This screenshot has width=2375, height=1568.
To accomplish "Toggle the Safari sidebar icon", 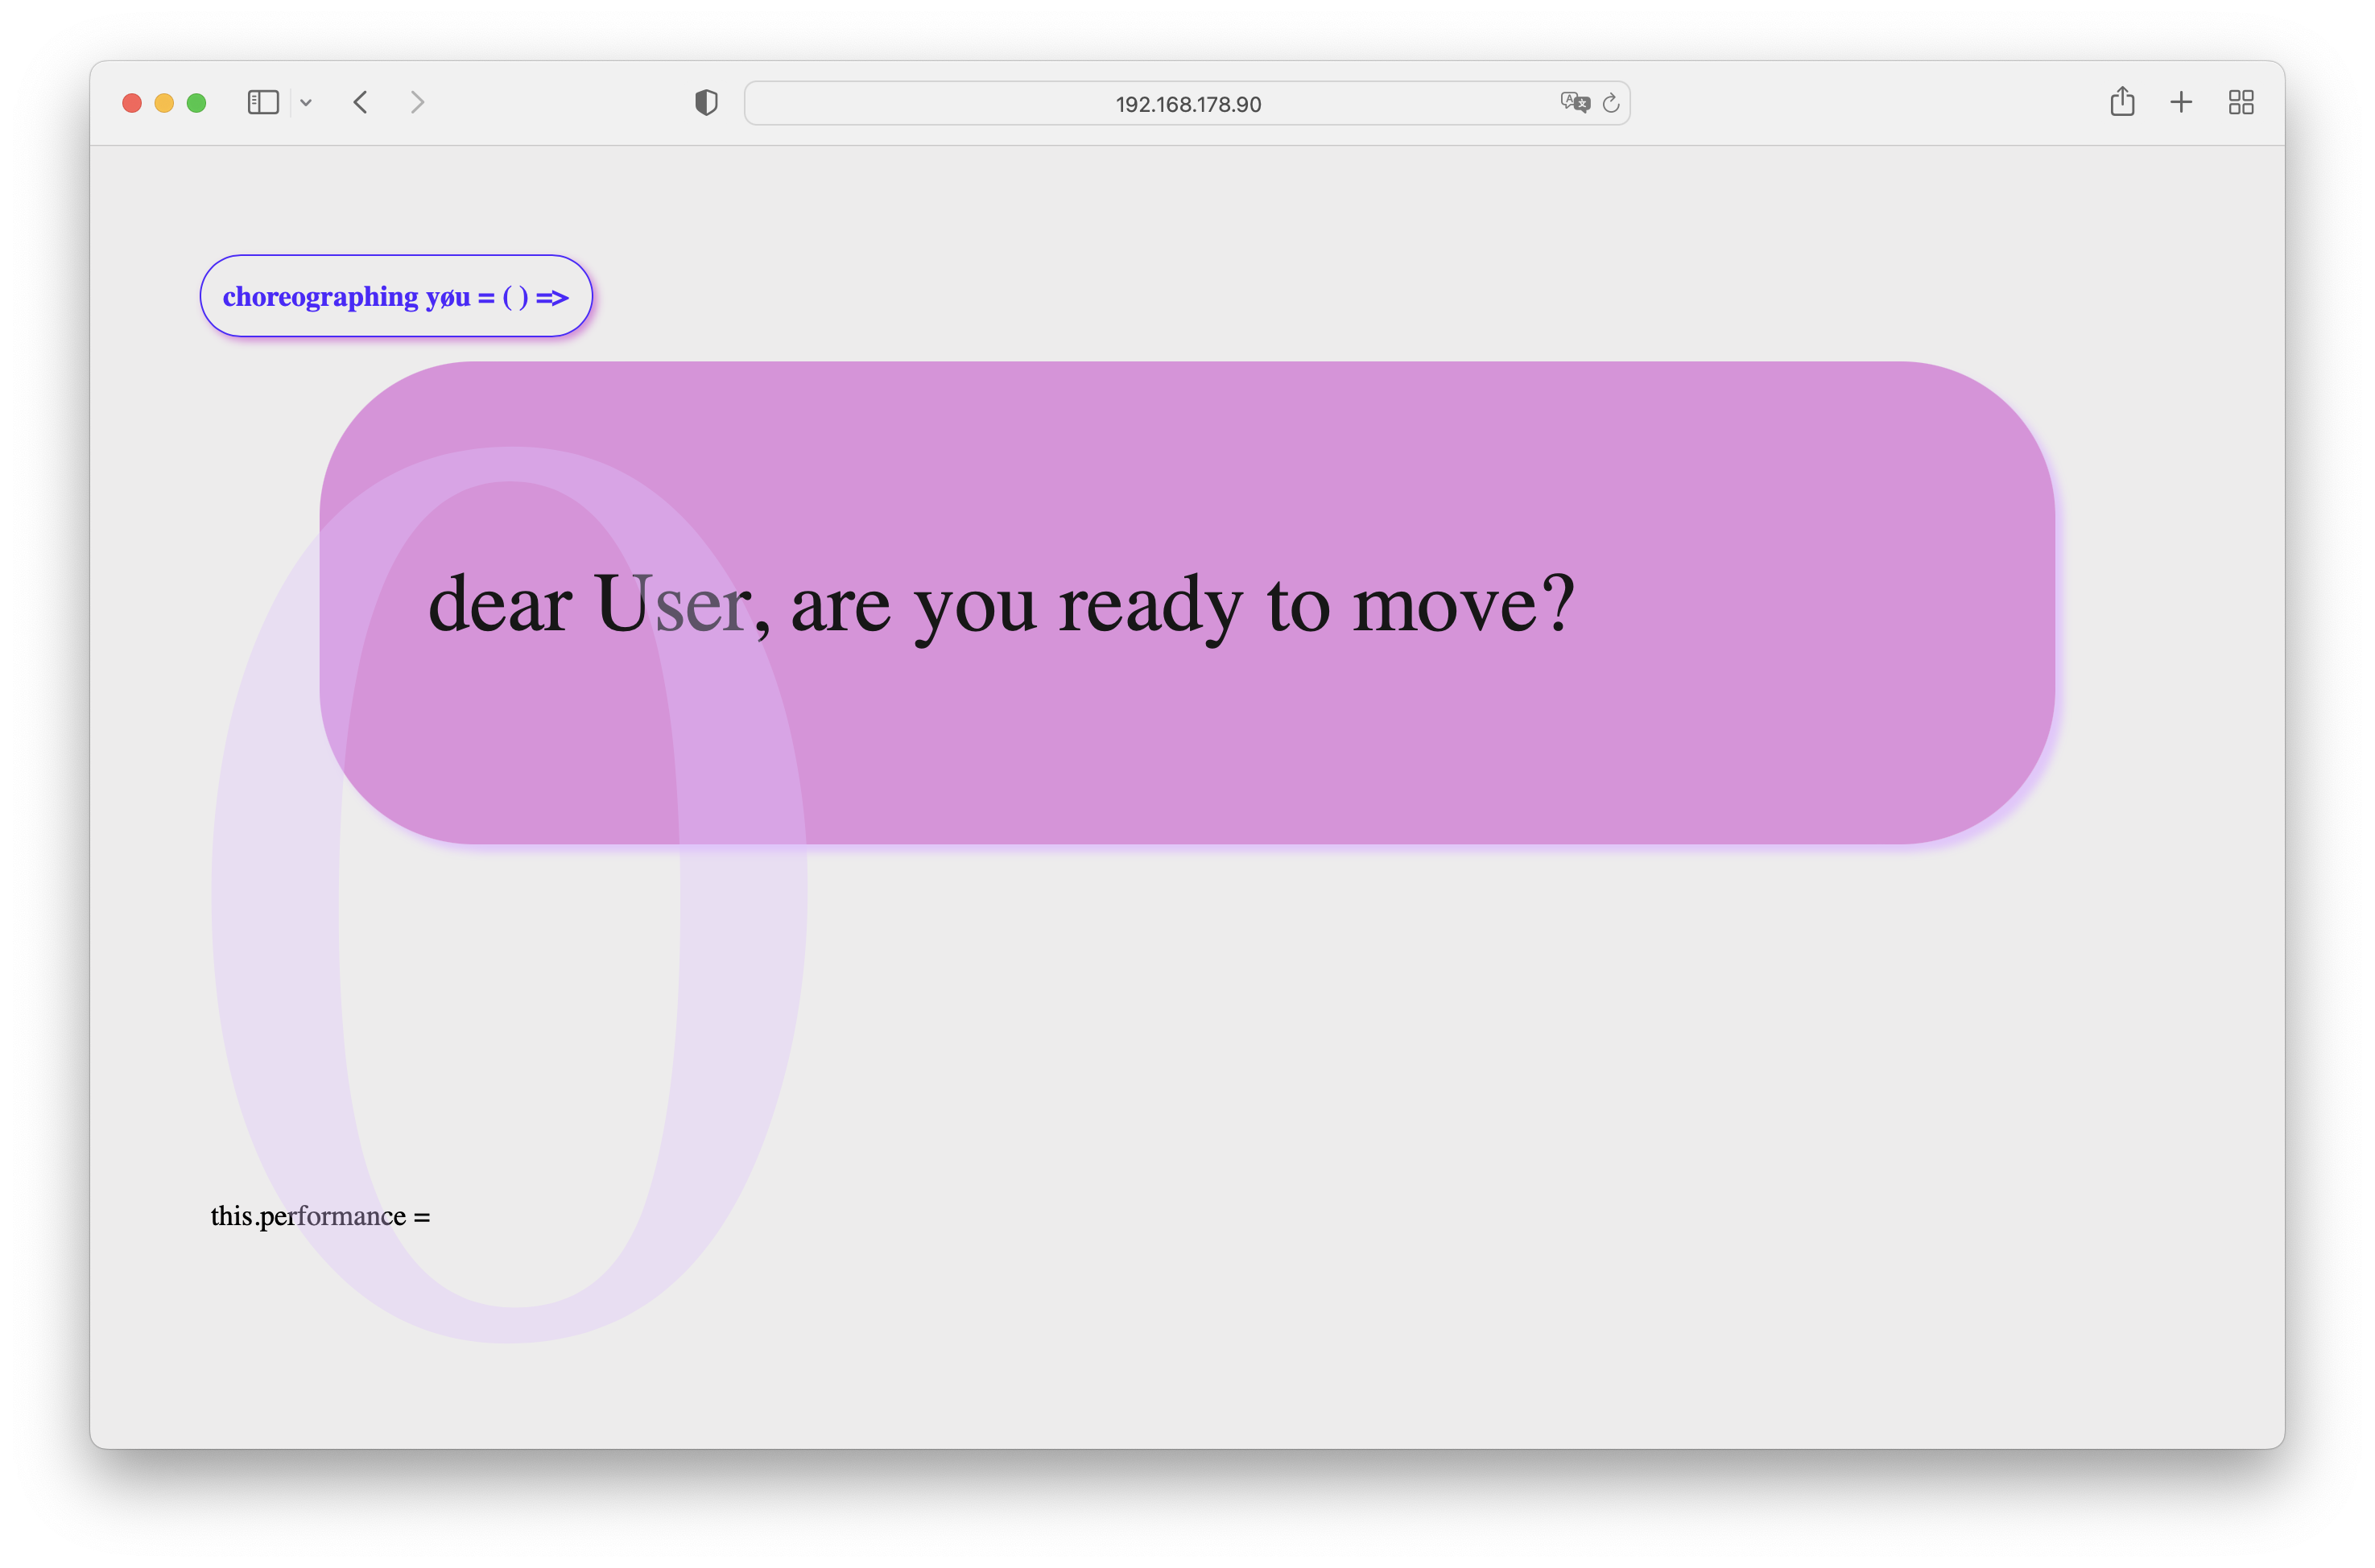I will tap(263, 102).
